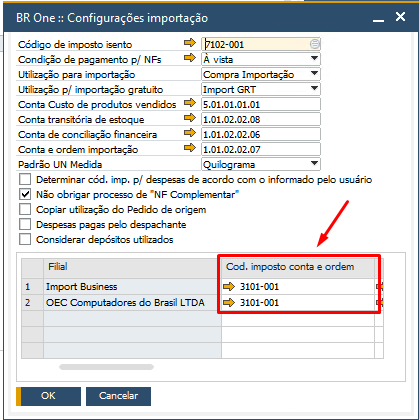Open link arrow for Conta de conciliação financeira
This screenshot has width=419, height=420.
(x=190, y=133)
